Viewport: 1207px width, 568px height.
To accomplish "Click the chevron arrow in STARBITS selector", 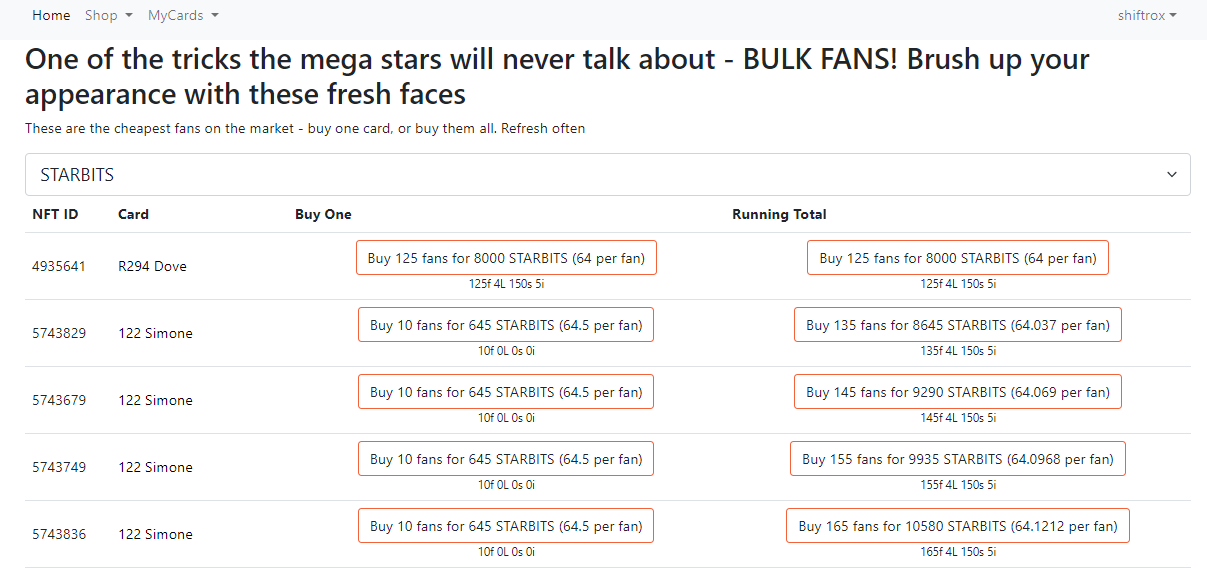I will coord(1172,175).
